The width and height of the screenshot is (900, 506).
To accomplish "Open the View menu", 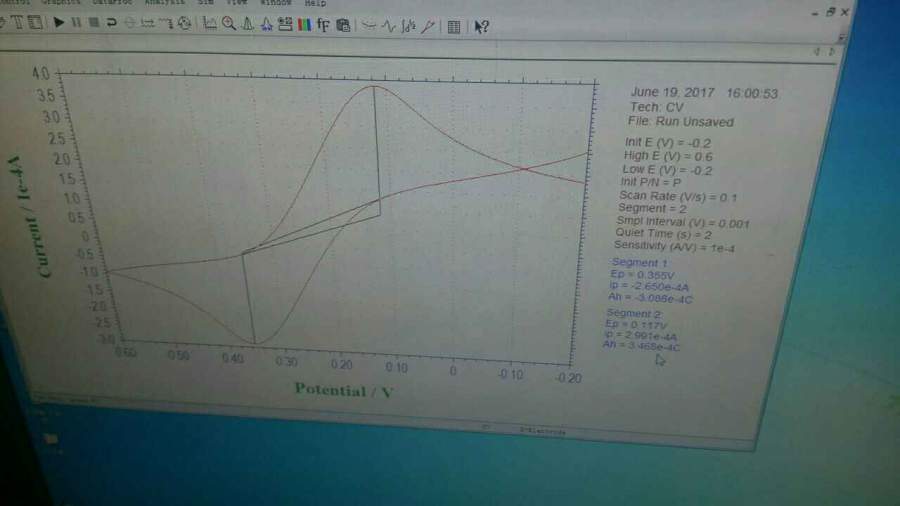I will coord(236,2).
